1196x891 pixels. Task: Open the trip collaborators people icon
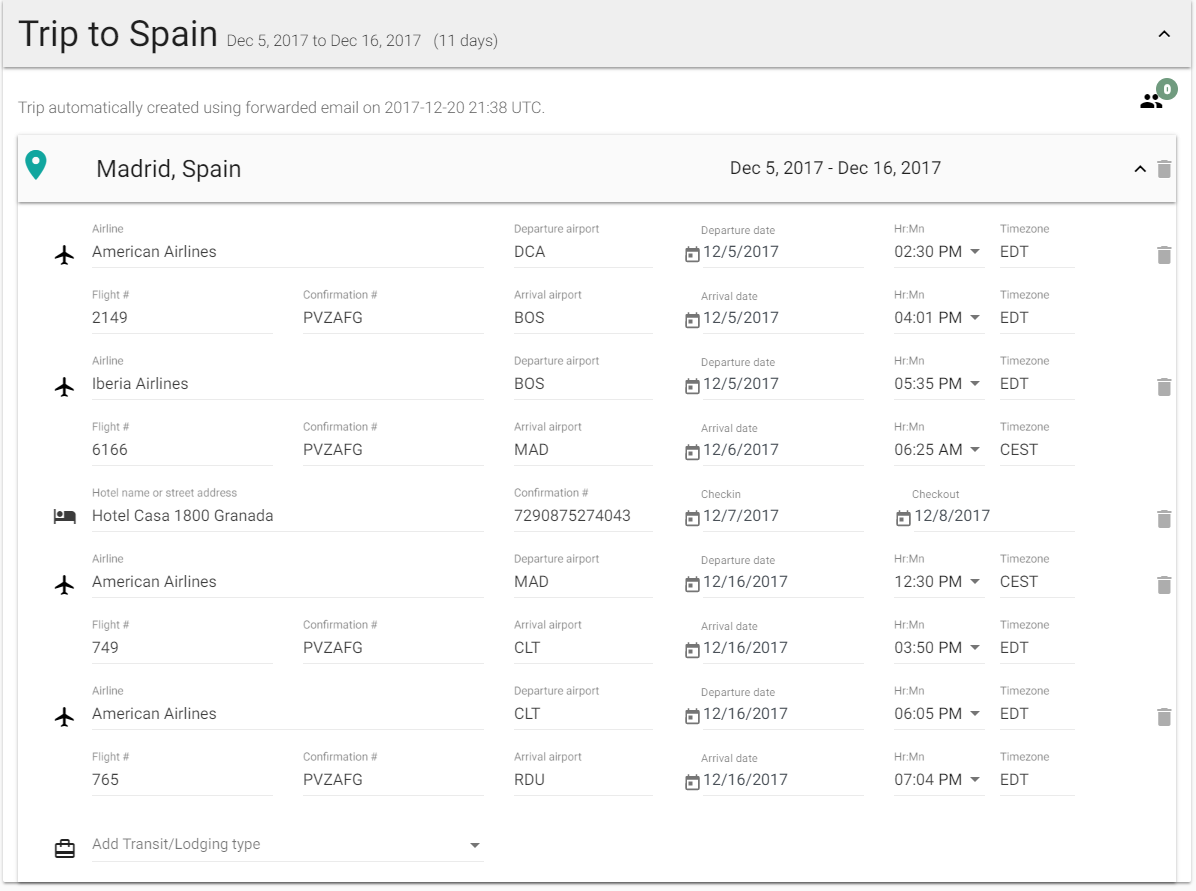[x=1151, y=101]
